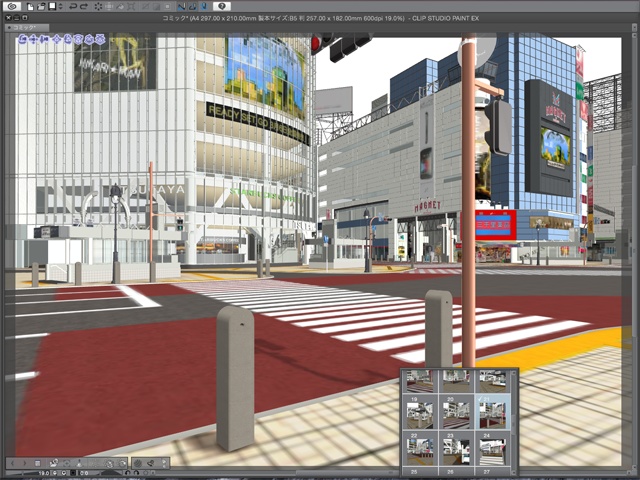Open the 3D object list icon
The height and width of the screenshot is (480, 640).
point(38,463)
